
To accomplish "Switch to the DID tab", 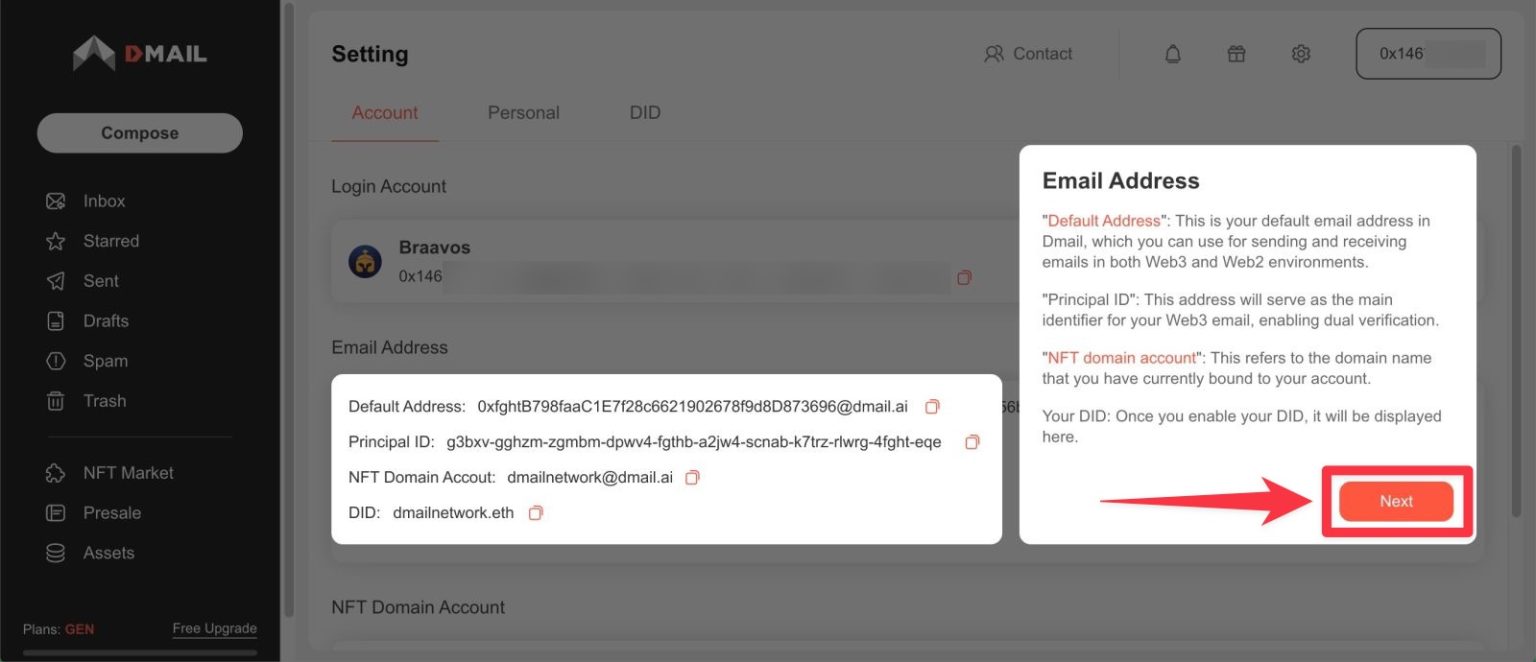I will click(644, 112).
